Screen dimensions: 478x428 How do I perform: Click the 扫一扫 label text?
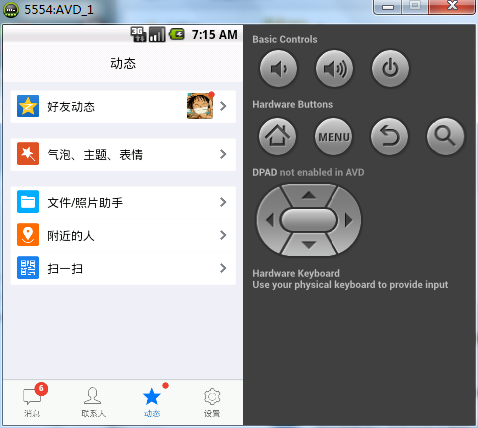coord(65,269)
